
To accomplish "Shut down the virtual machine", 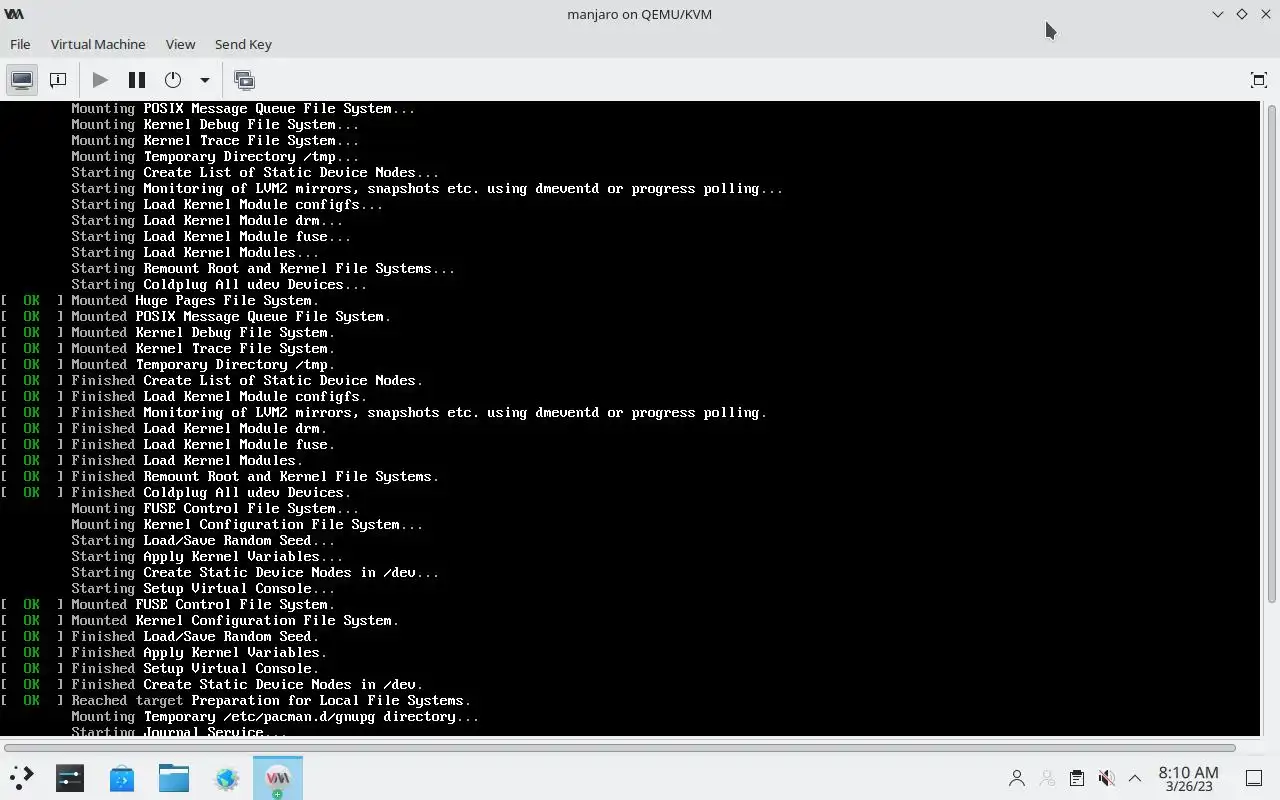I will point(173,80).
